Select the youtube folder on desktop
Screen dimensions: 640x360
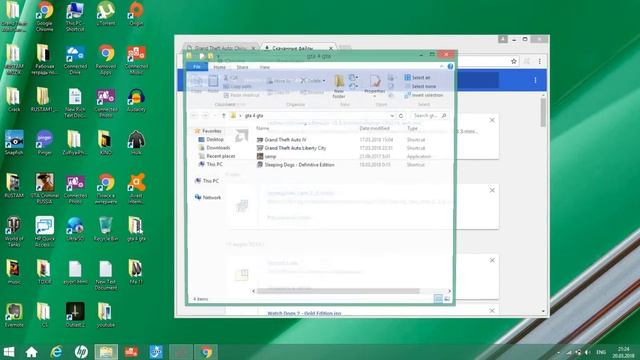click(106, 316)
